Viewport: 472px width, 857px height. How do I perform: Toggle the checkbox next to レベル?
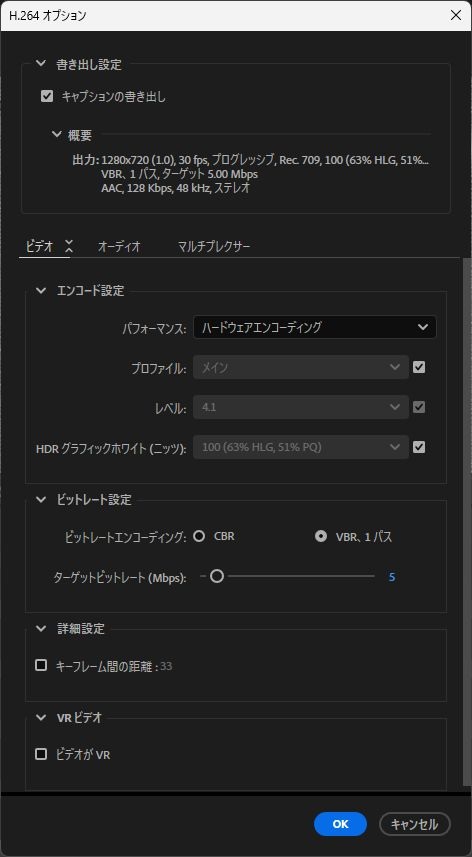(x=419, y=407)
